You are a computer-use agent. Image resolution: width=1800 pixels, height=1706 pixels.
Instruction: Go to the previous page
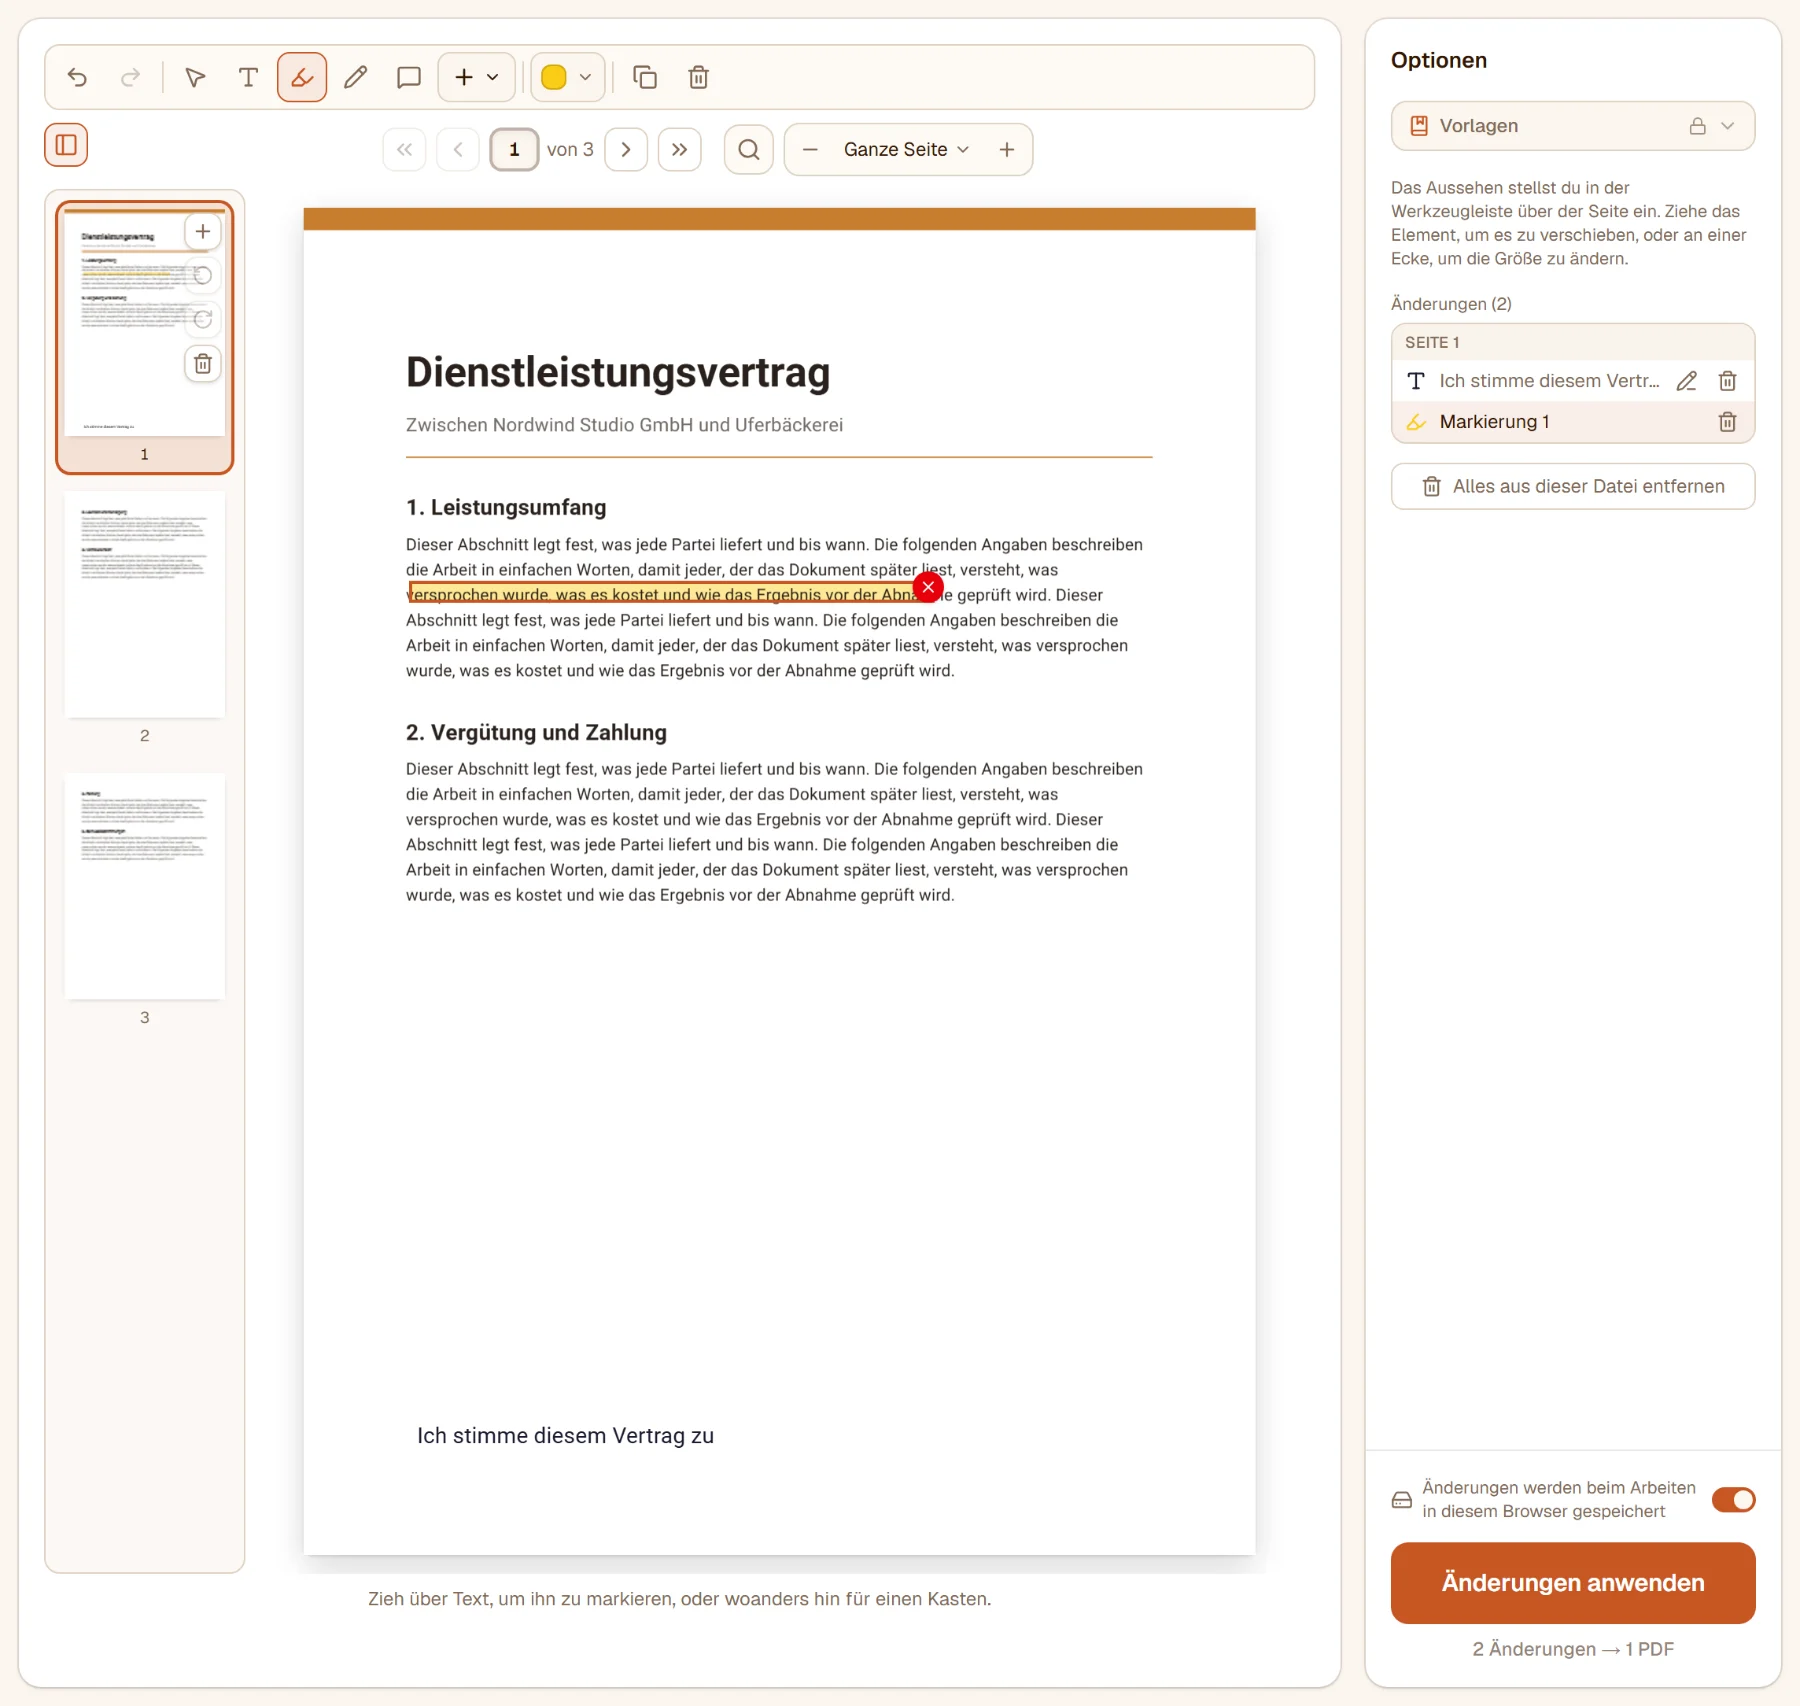coord(458,149)
